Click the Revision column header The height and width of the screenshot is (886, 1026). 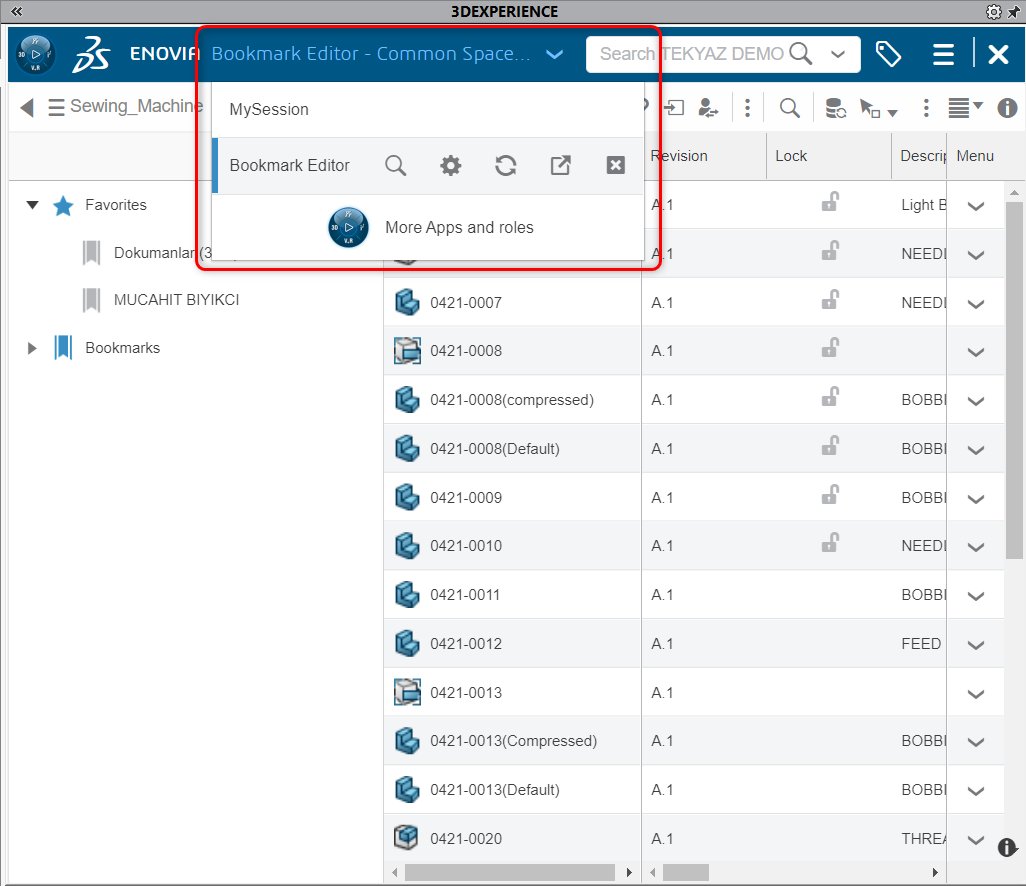click(704, 156)
